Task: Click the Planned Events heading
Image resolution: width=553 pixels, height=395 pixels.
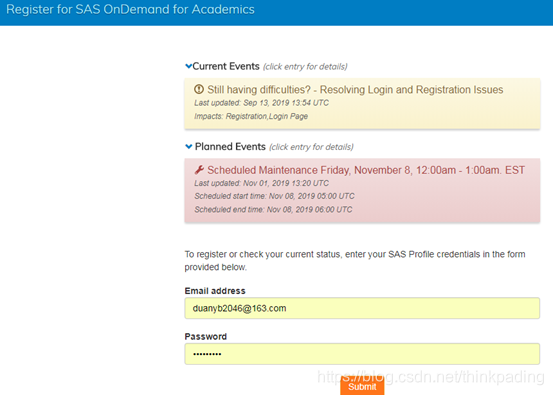Action: (x=230, y=147)
